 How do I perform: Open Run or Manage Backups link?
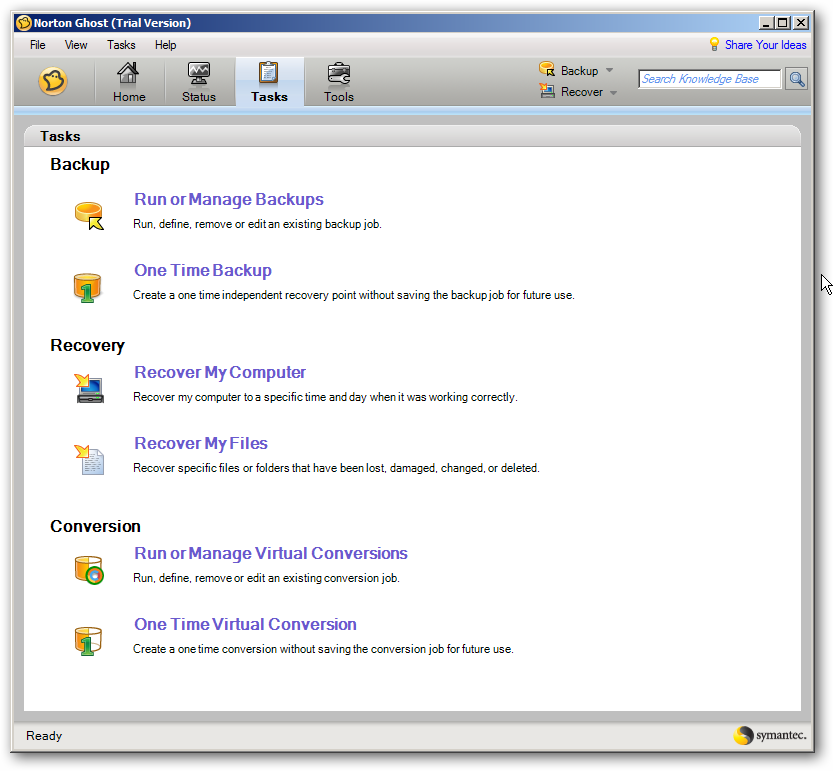click(x=228, y=199)
